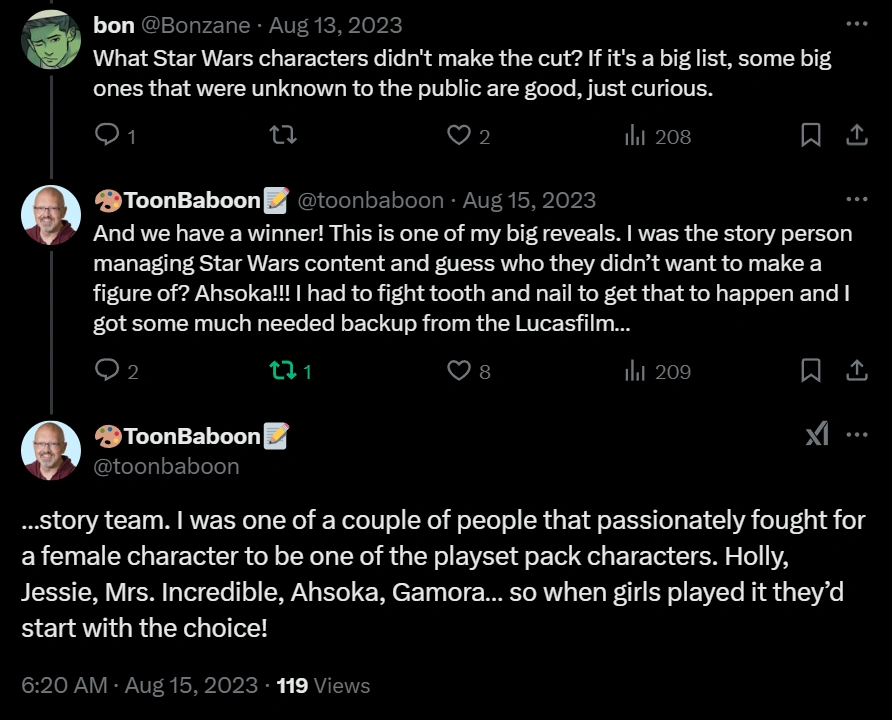The height and width of the screenshot is (720, 892).
Task: Open the @toonbaboon handle under main tweet
Action: [x=166, y=466]
